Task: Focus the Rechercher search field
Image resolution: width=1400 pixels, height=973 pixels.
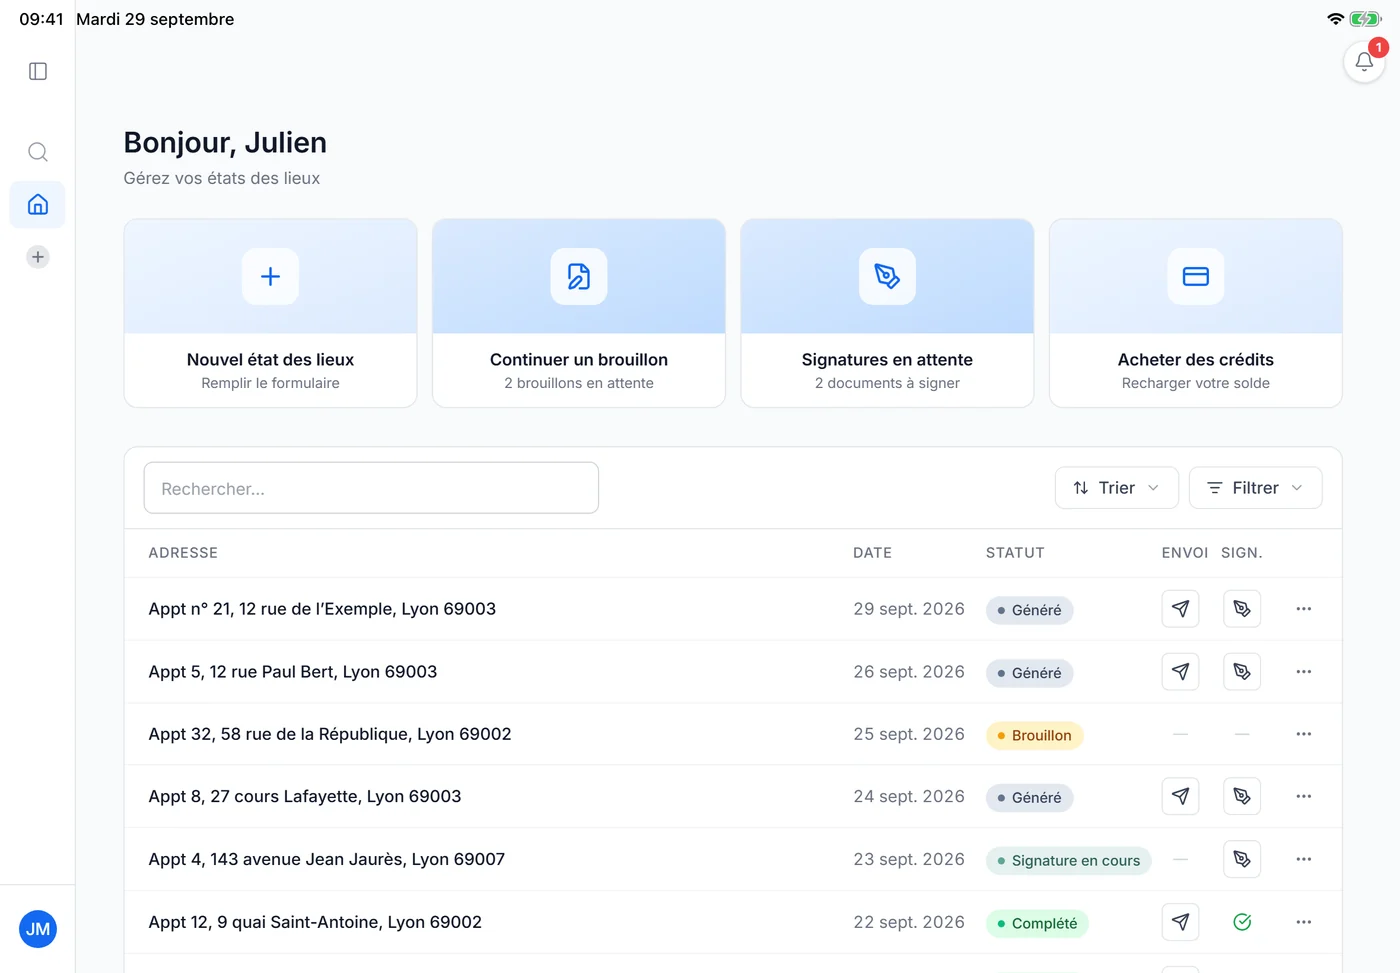Action: pos(371,488)
